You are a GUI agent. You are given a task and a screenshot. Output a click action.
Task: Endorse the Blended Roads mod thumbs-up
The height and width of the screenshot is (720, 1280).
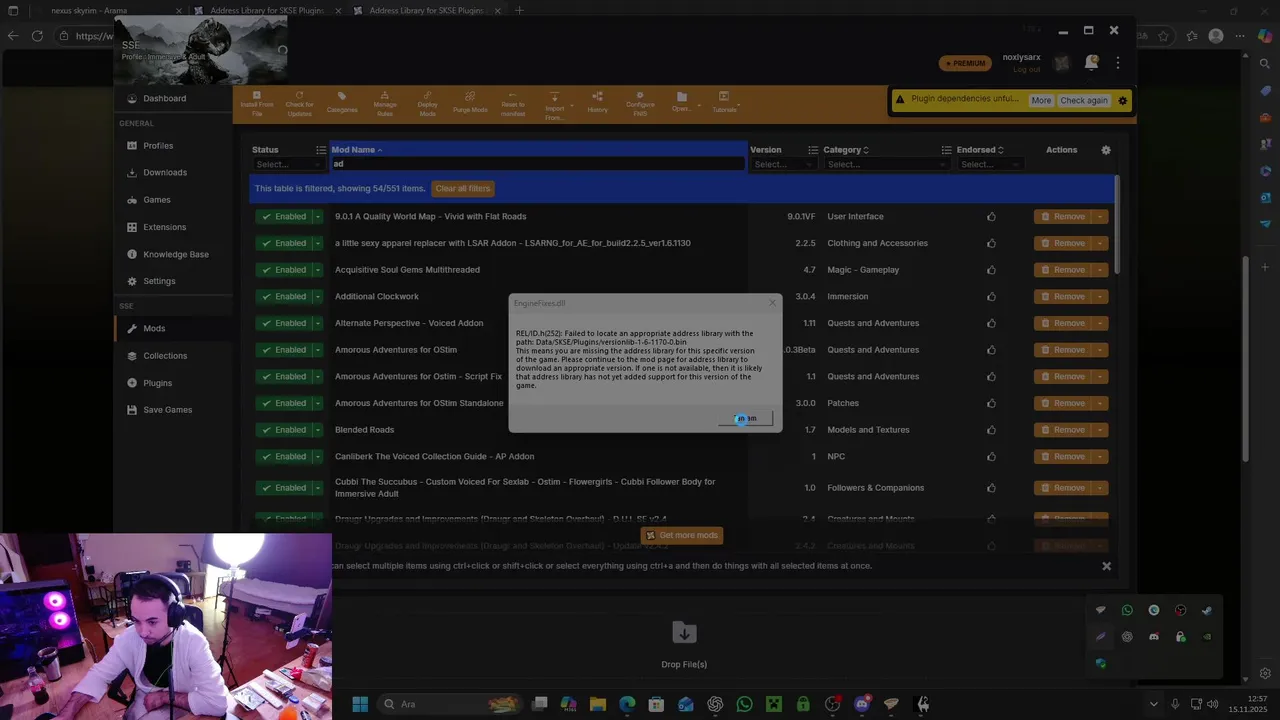pos(991,430)
